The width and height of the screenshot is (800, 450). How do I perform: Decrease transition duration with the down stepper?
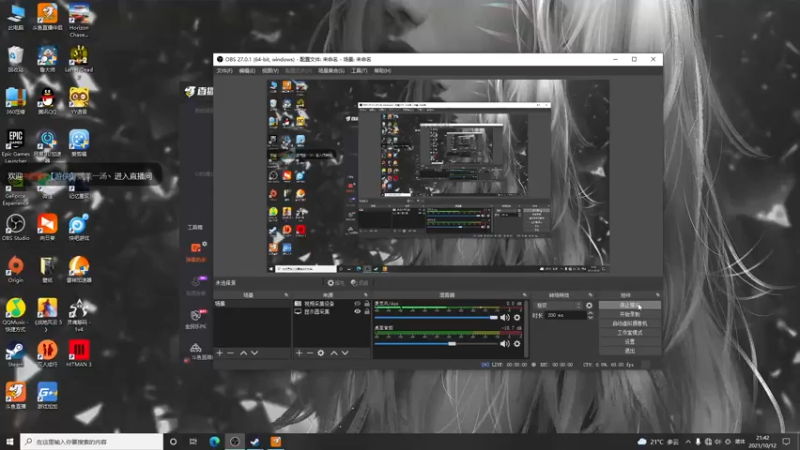point(590,318)
